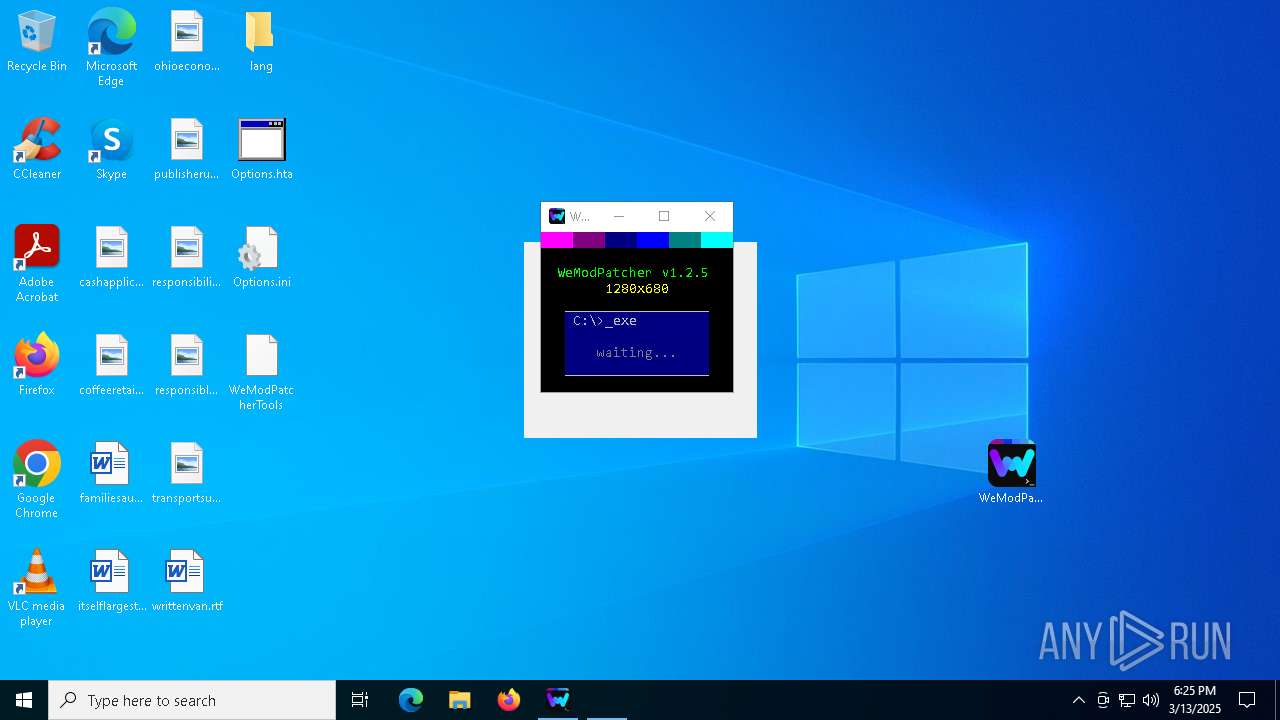Open the lang folder on desktop

click(x=261, y=42)
